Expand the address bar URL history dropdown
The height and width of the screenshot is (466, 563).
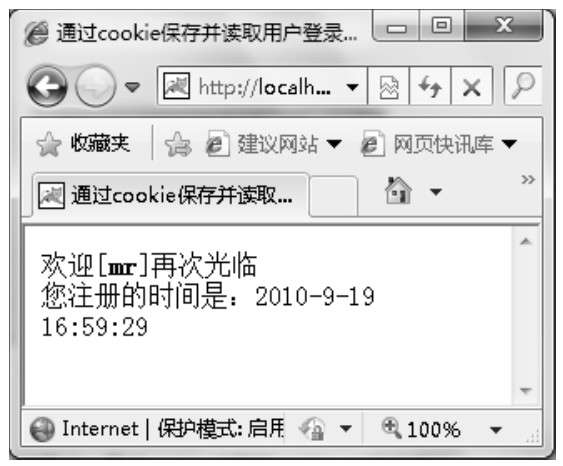pyautogui.click(x=352, y=87)
